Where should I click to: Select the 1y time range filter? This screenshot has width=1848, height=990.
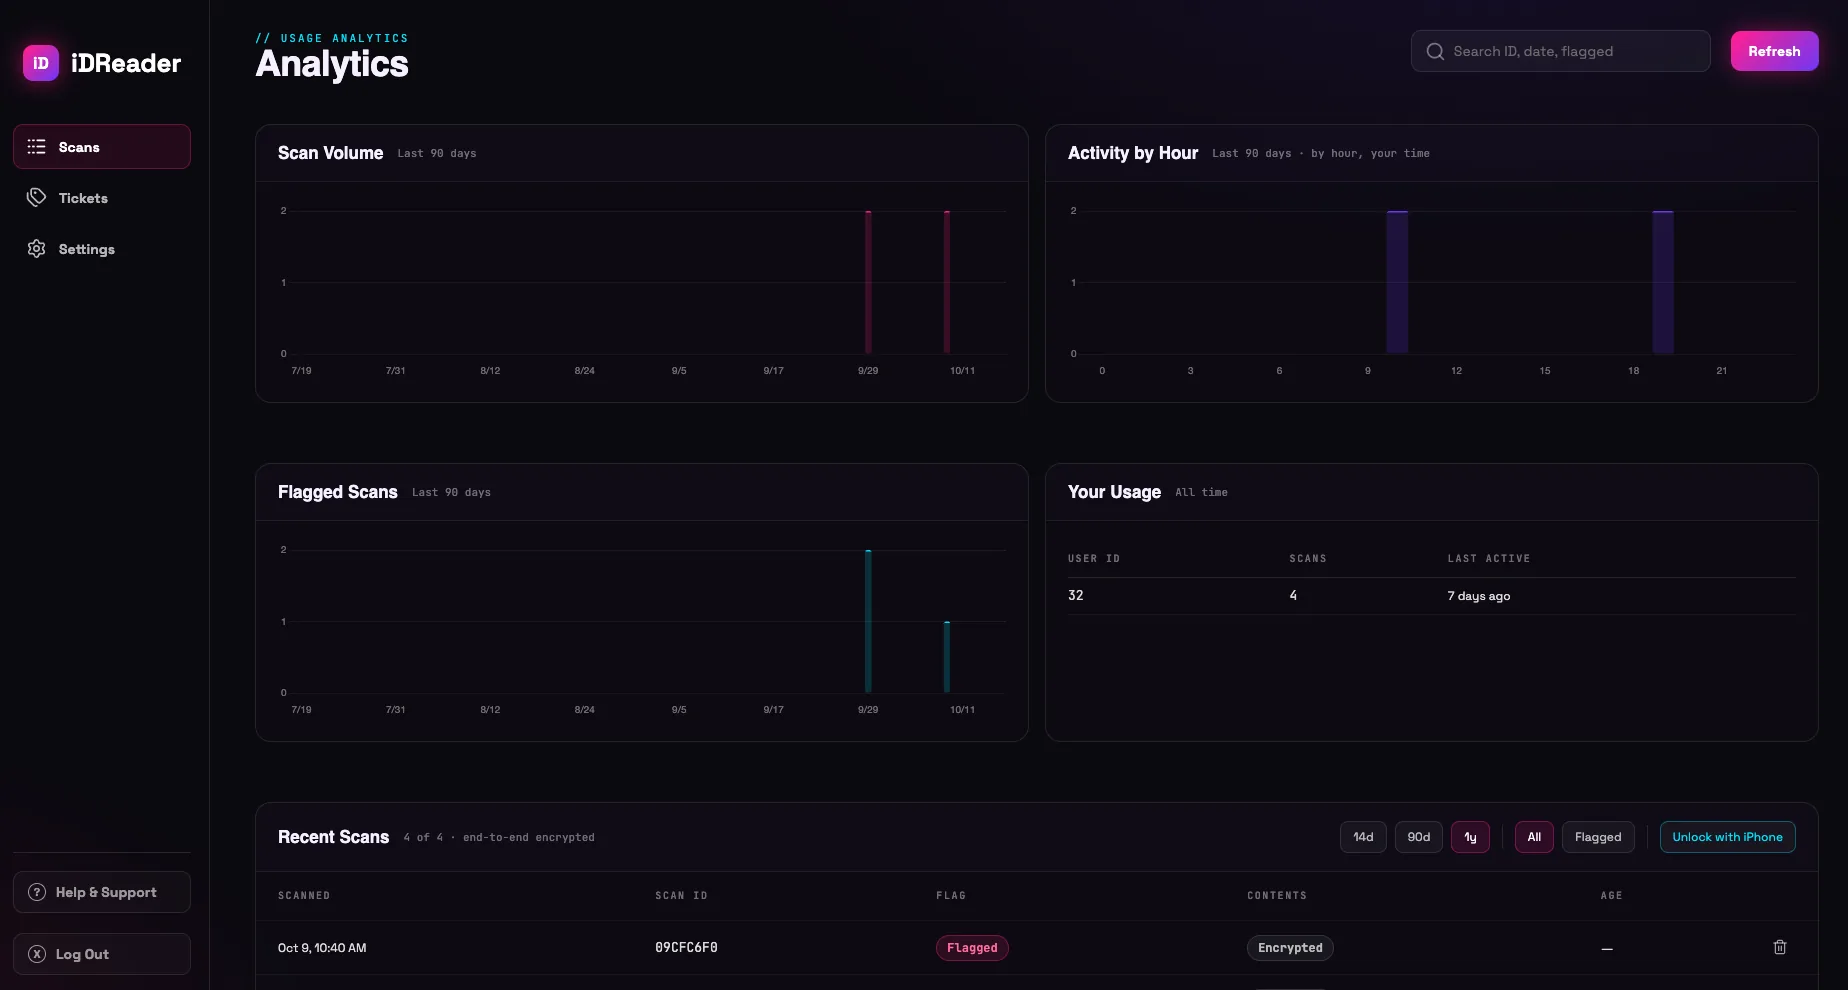coord(1470,837)
